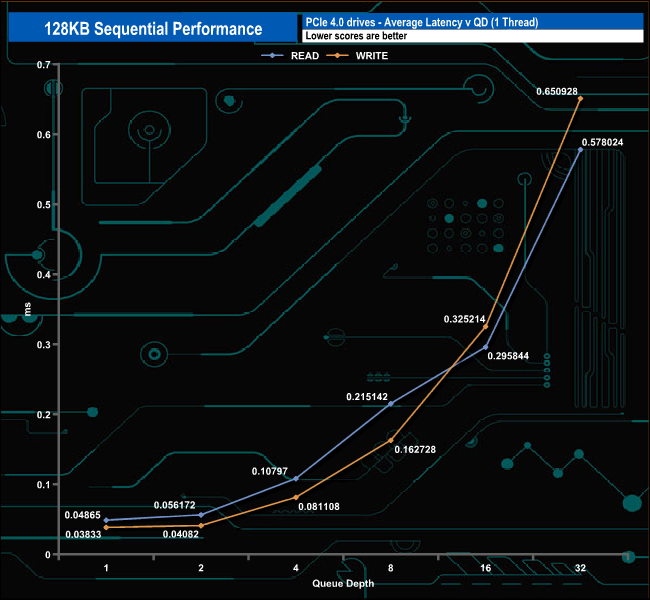Image resolution: width=650 pixels, height=600 pixels.
Task: Click the read data point at queue depth 8
Action: point(390,403)
